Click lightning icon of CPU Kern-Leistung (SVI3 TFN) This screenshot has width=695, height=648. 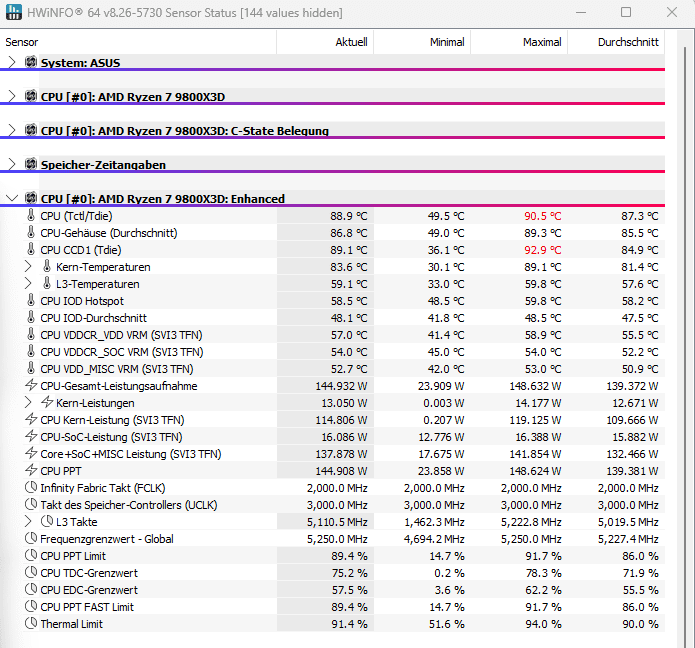pyautogui.click(x=31, y=419)
